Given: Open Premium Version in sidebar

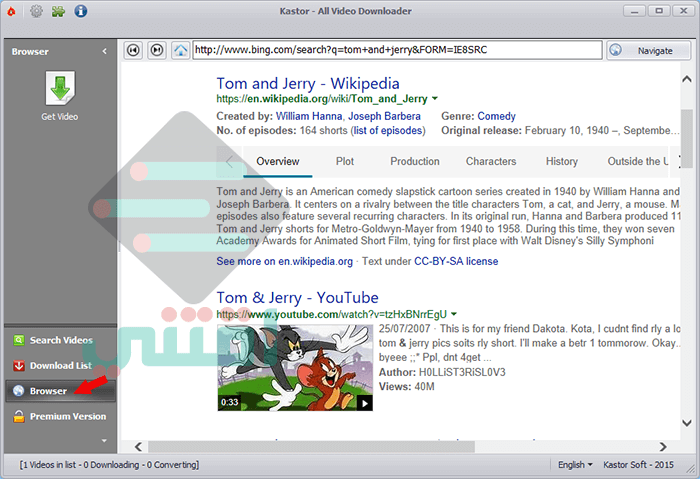Looking at the screenshot, I should (x=61, y=417).
